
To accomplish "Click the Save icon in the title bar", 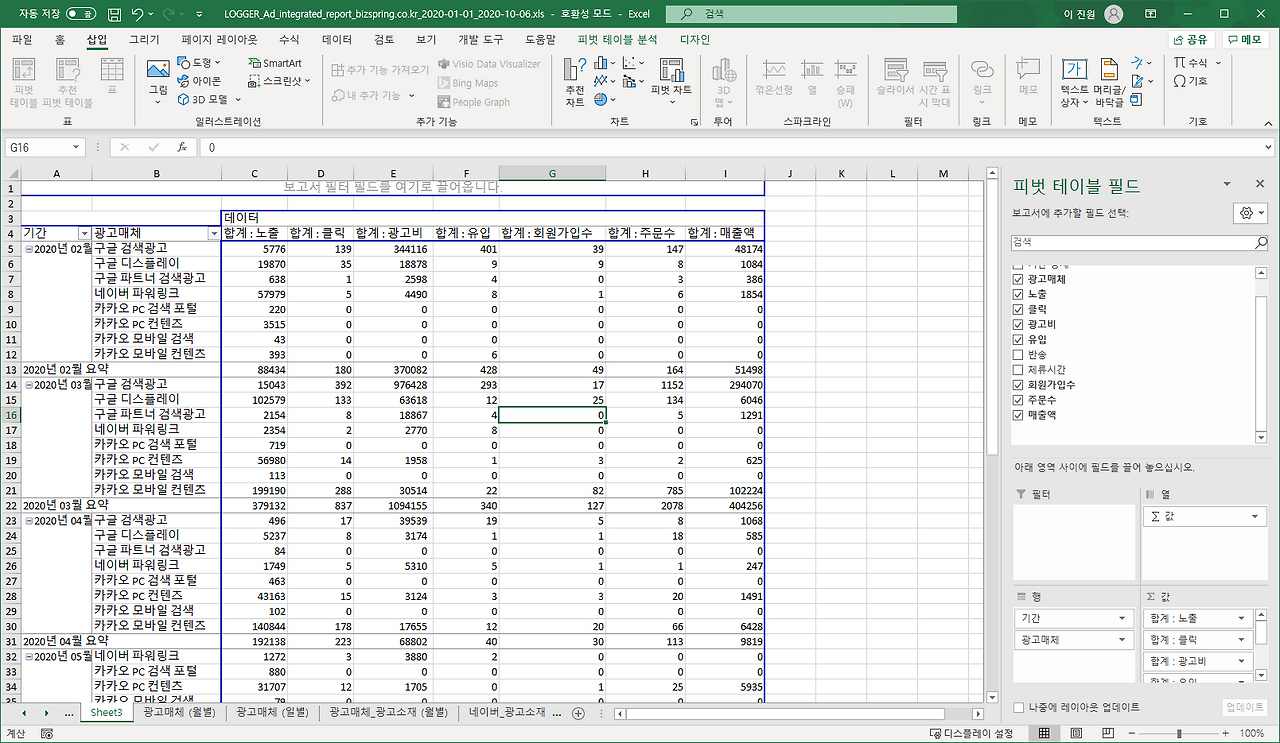I will coord(114,15).
